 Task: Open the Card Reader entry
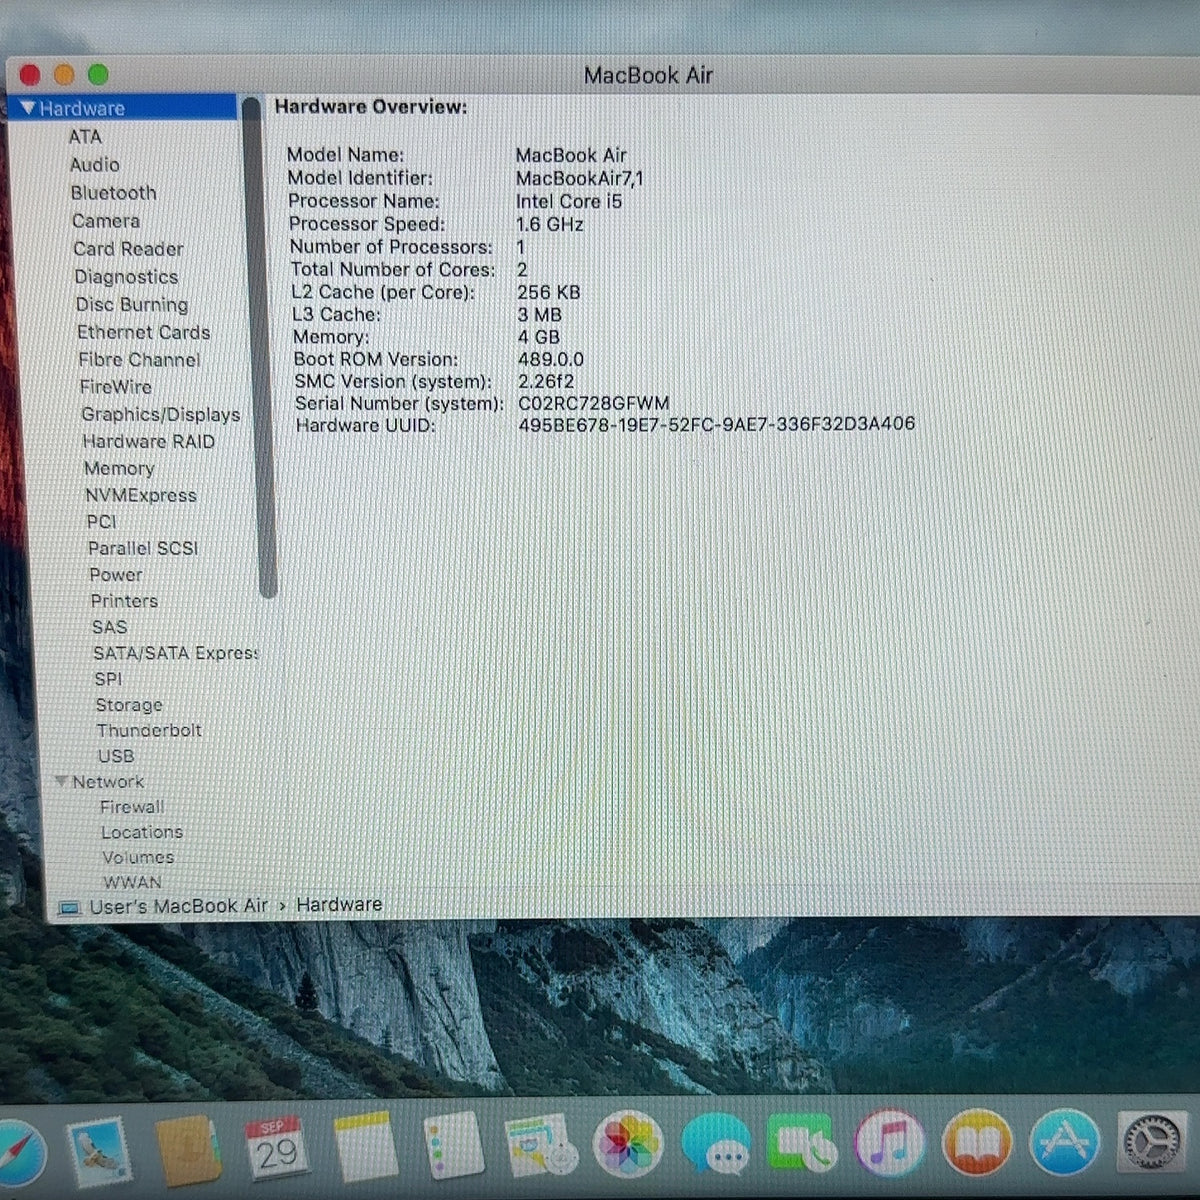tap(128, 248)
